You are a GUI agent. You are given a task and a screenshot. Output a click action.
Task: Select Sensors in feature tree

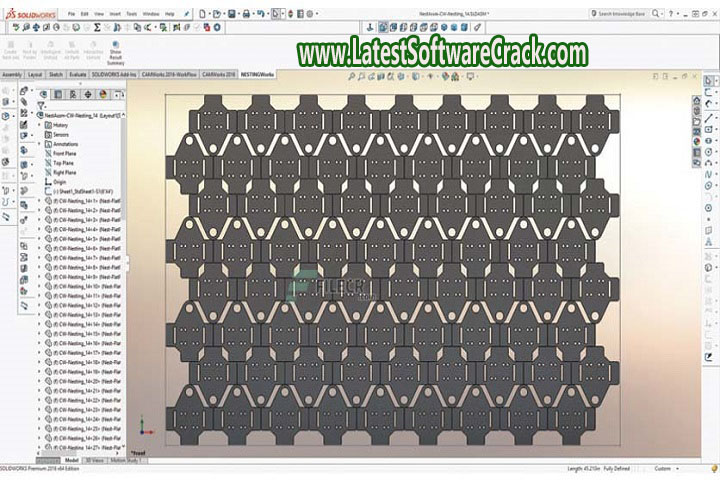pyautogui.click(x=56, y=135)
